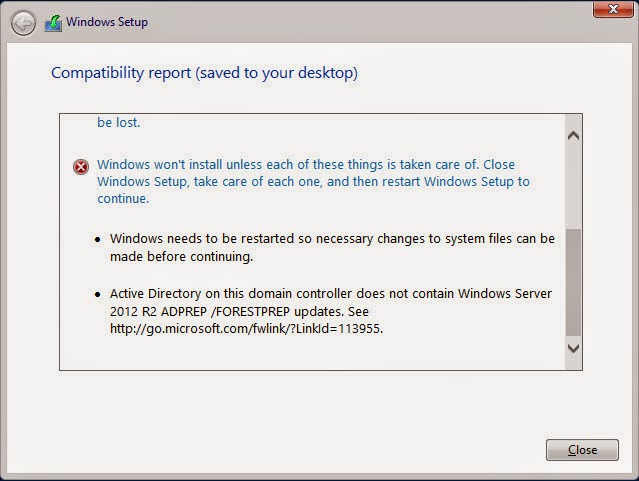Screen dimensions: 639x481
Task: Click the Windows Setup installer icon
Action: [x=53, y=23]
